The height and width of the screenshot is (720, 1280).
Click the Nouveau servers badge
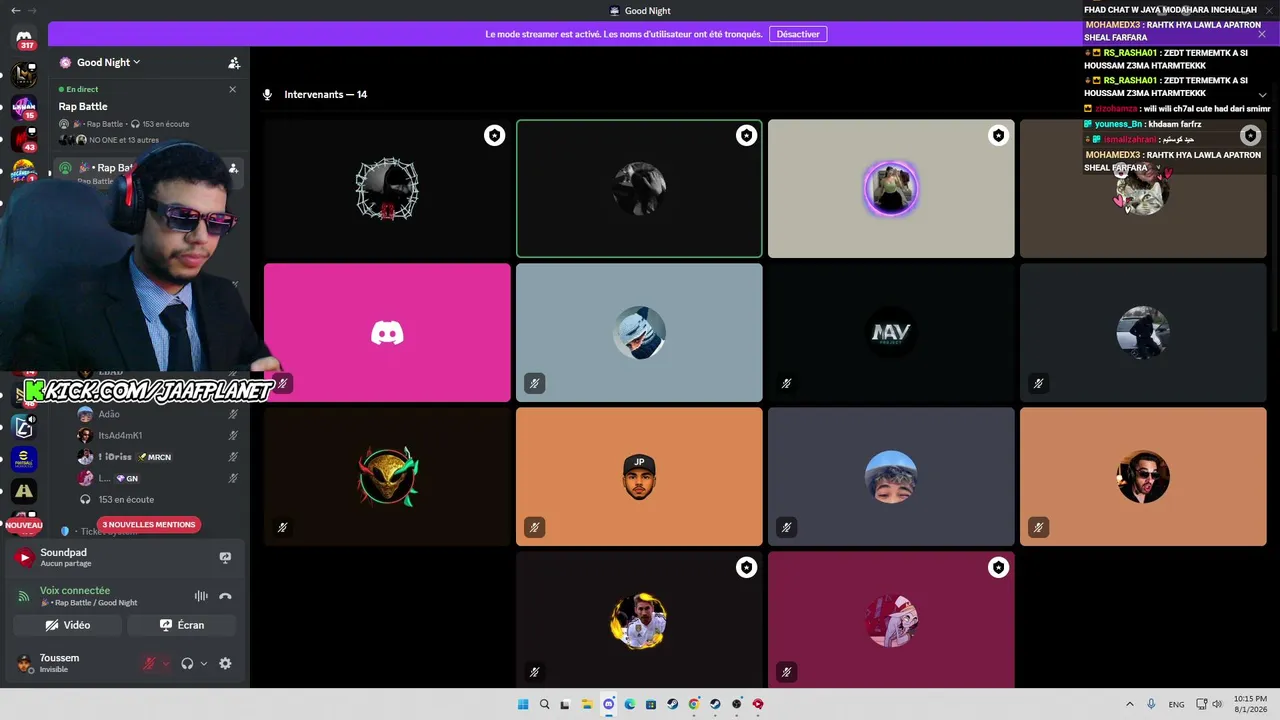(x=24, y=525)
